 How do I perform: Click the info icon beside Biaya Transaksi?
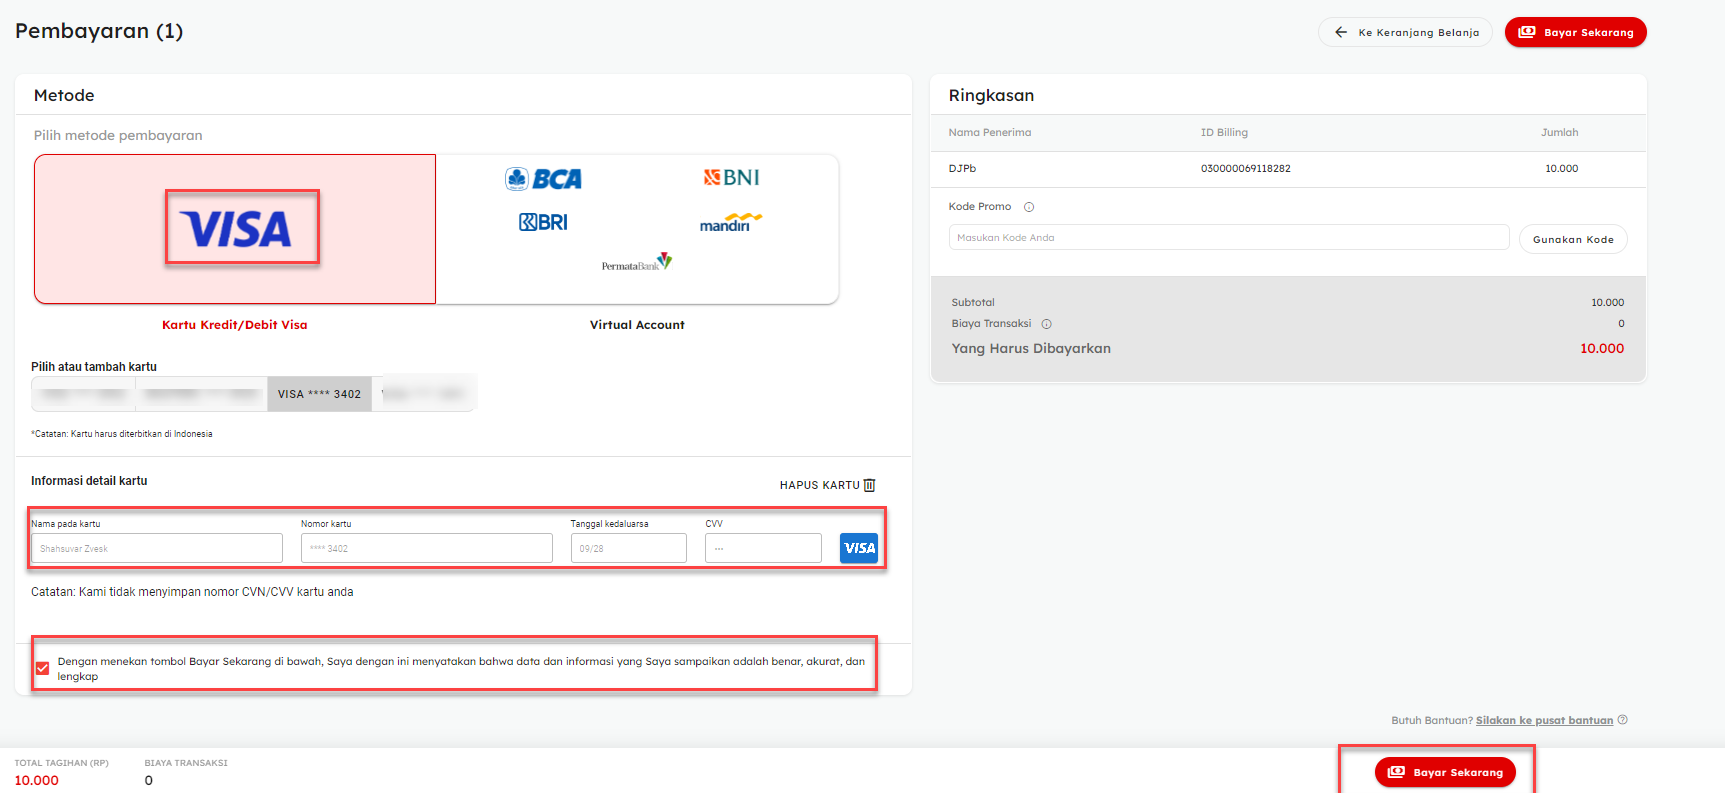[x=1047, y=324]
